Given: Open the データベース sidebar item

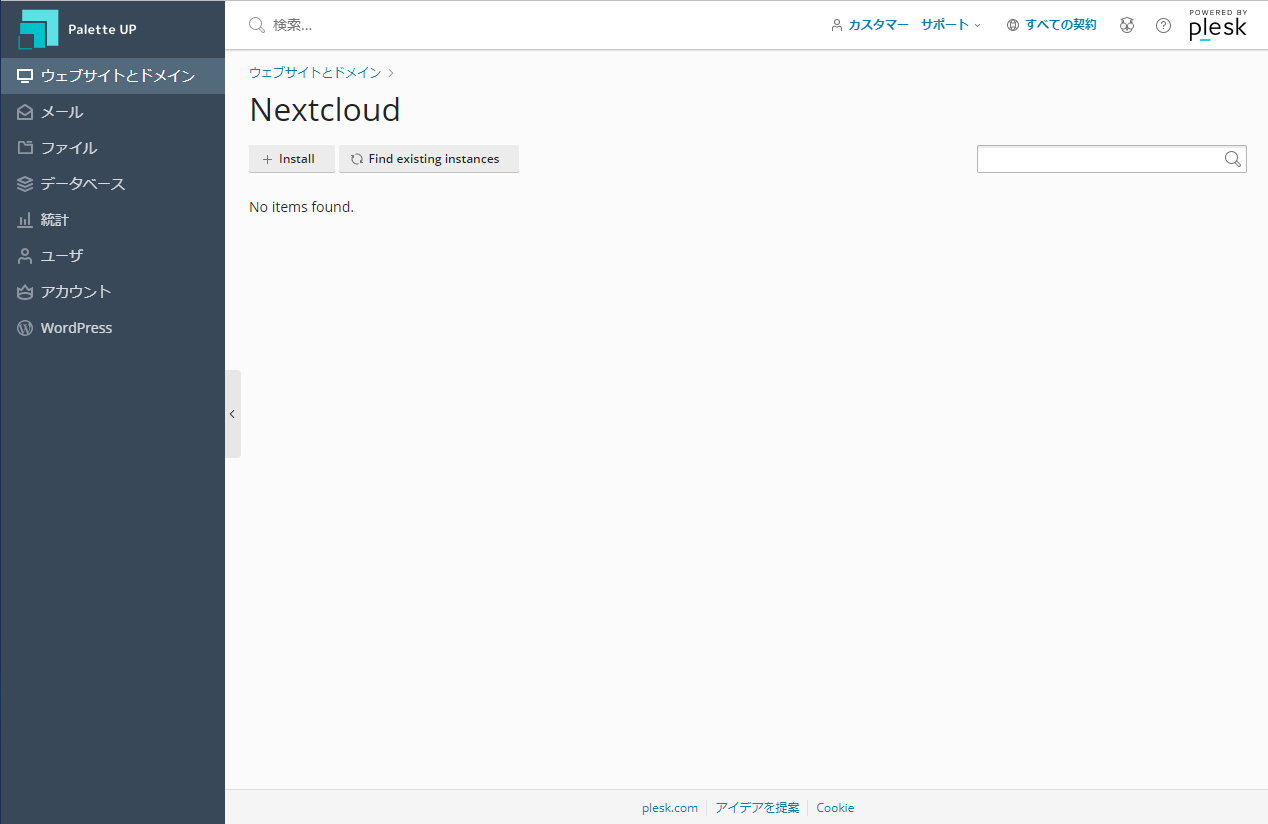Looking at the screenshot, I should point(112,184).
